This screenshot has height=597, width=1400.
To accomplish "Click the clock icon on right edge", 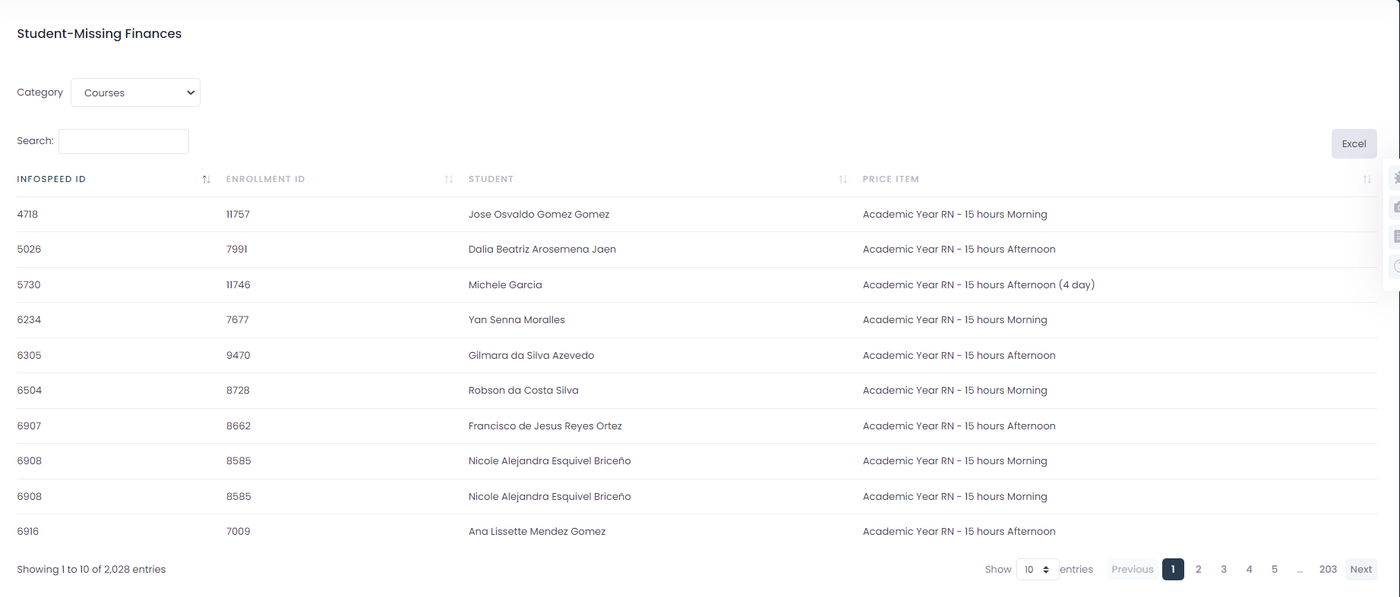I will (1396, 266).
